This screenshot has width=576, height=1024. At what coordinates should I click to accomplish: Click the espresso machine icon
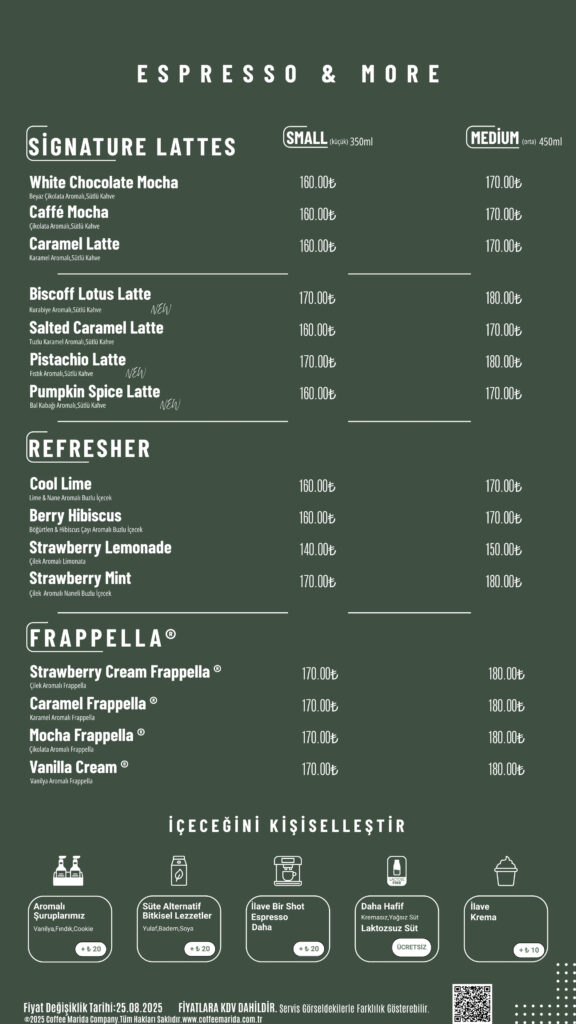pos(288,871)
